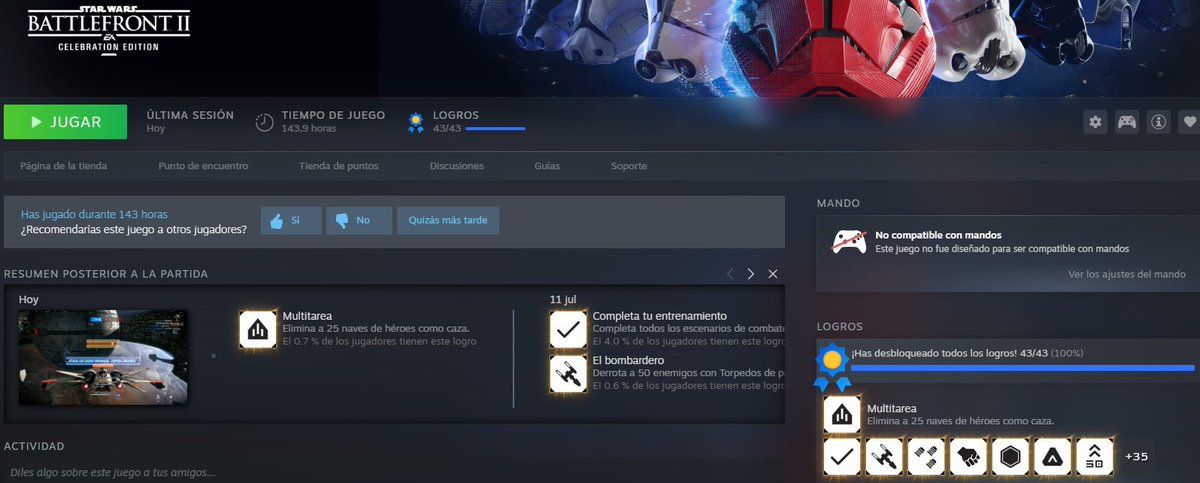Viewport: 1200px width, 483px height.
Task: Click the Battlefront II game logo
Action: pos(108,31)
